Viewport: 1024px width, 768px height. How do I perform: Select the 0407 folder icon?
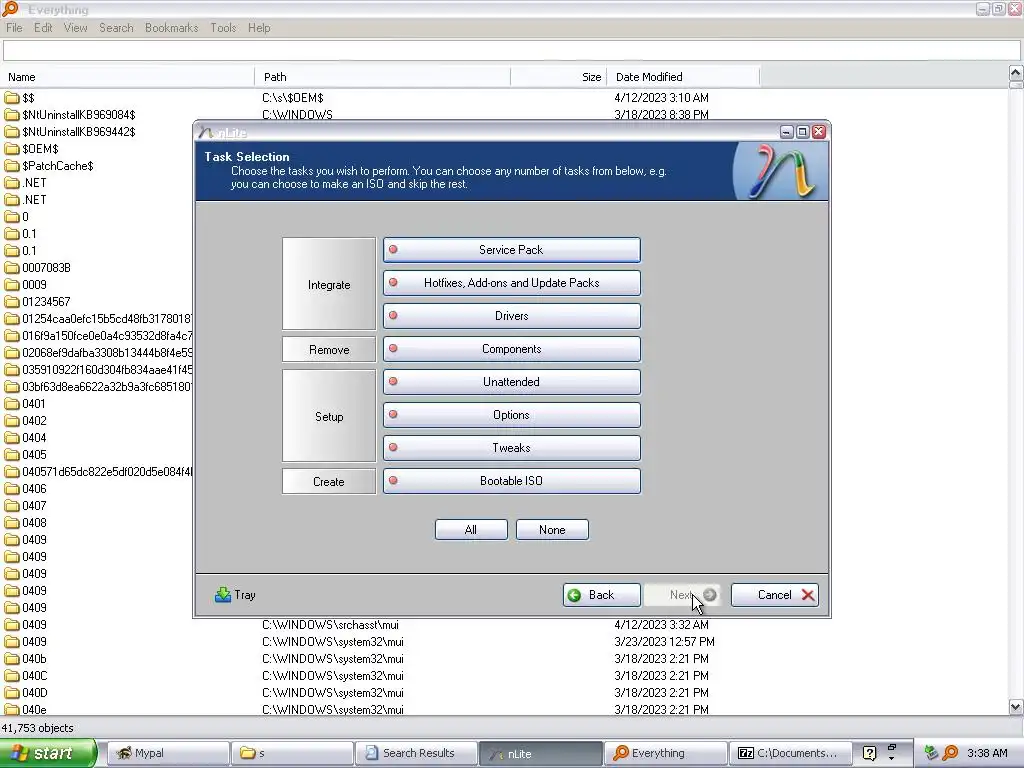(12, 505)
